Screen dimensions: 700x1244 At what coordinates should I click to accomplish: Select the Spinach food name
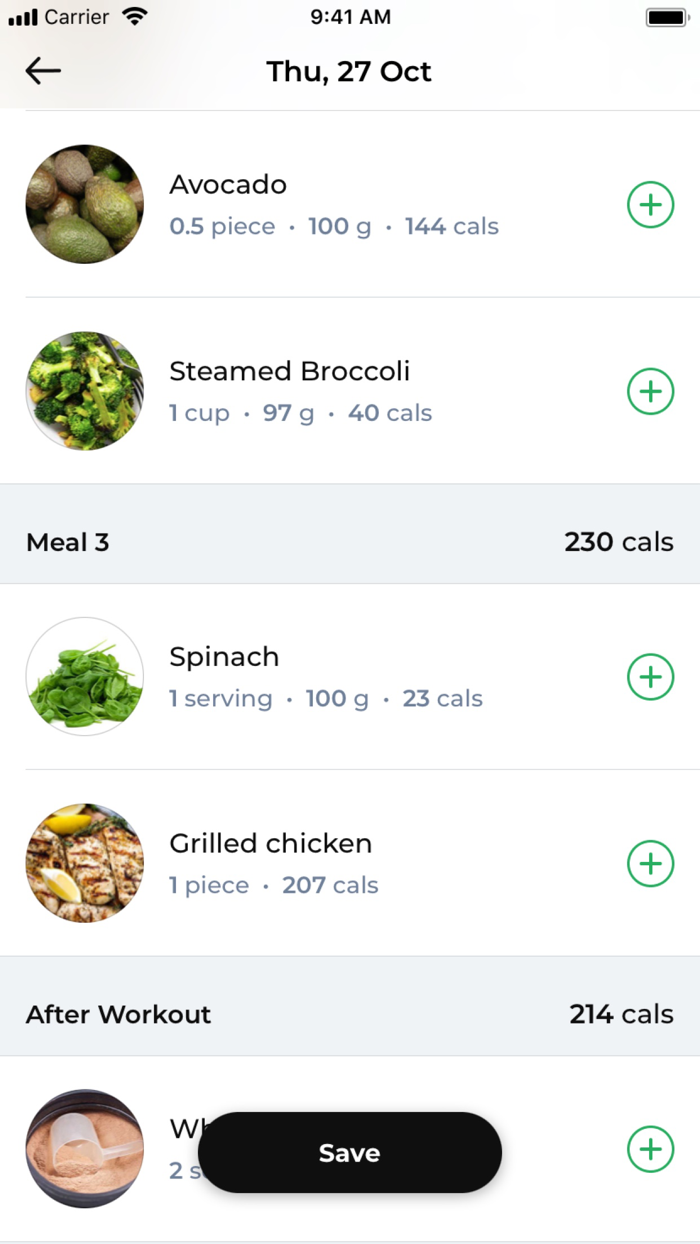click(224, 657)
